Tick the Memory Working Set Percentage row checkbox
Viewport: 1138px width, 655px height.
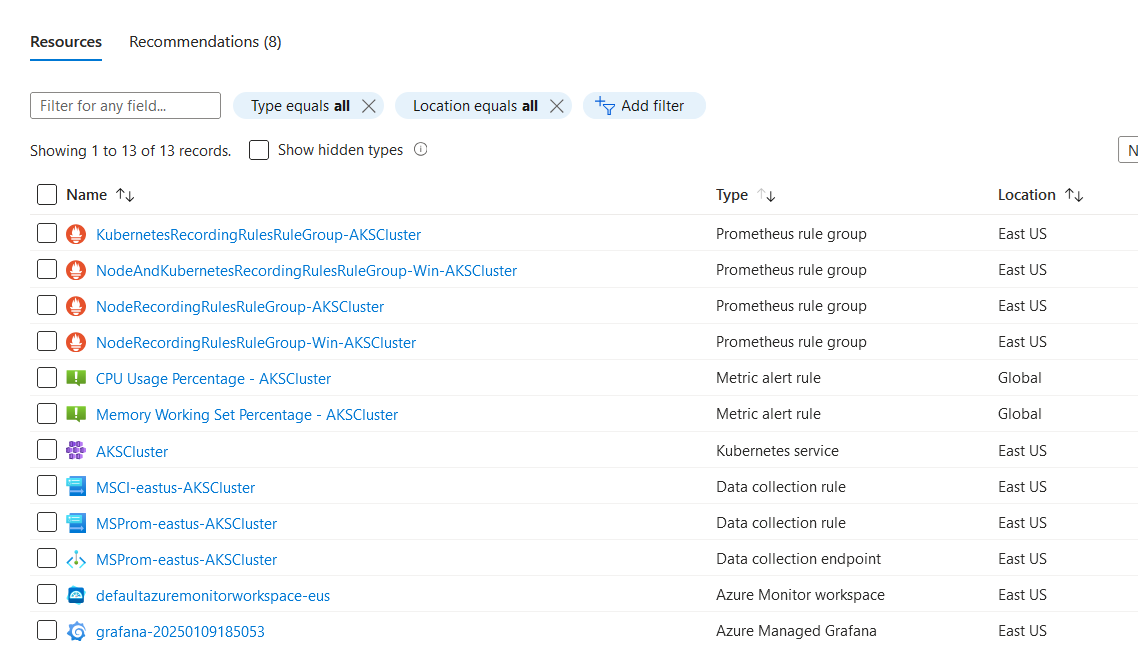pos(46,413)
